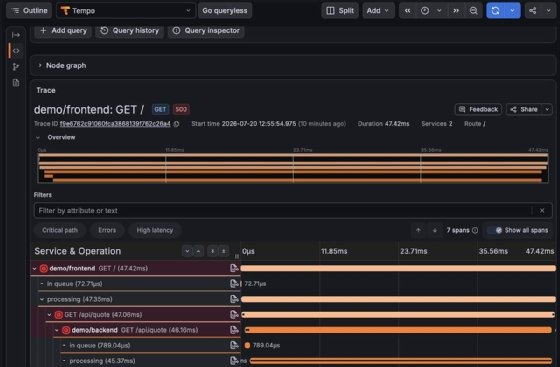This screenshot has height=367, width=560.
Task: Collapse all spans
Action: tap(224, 251)
